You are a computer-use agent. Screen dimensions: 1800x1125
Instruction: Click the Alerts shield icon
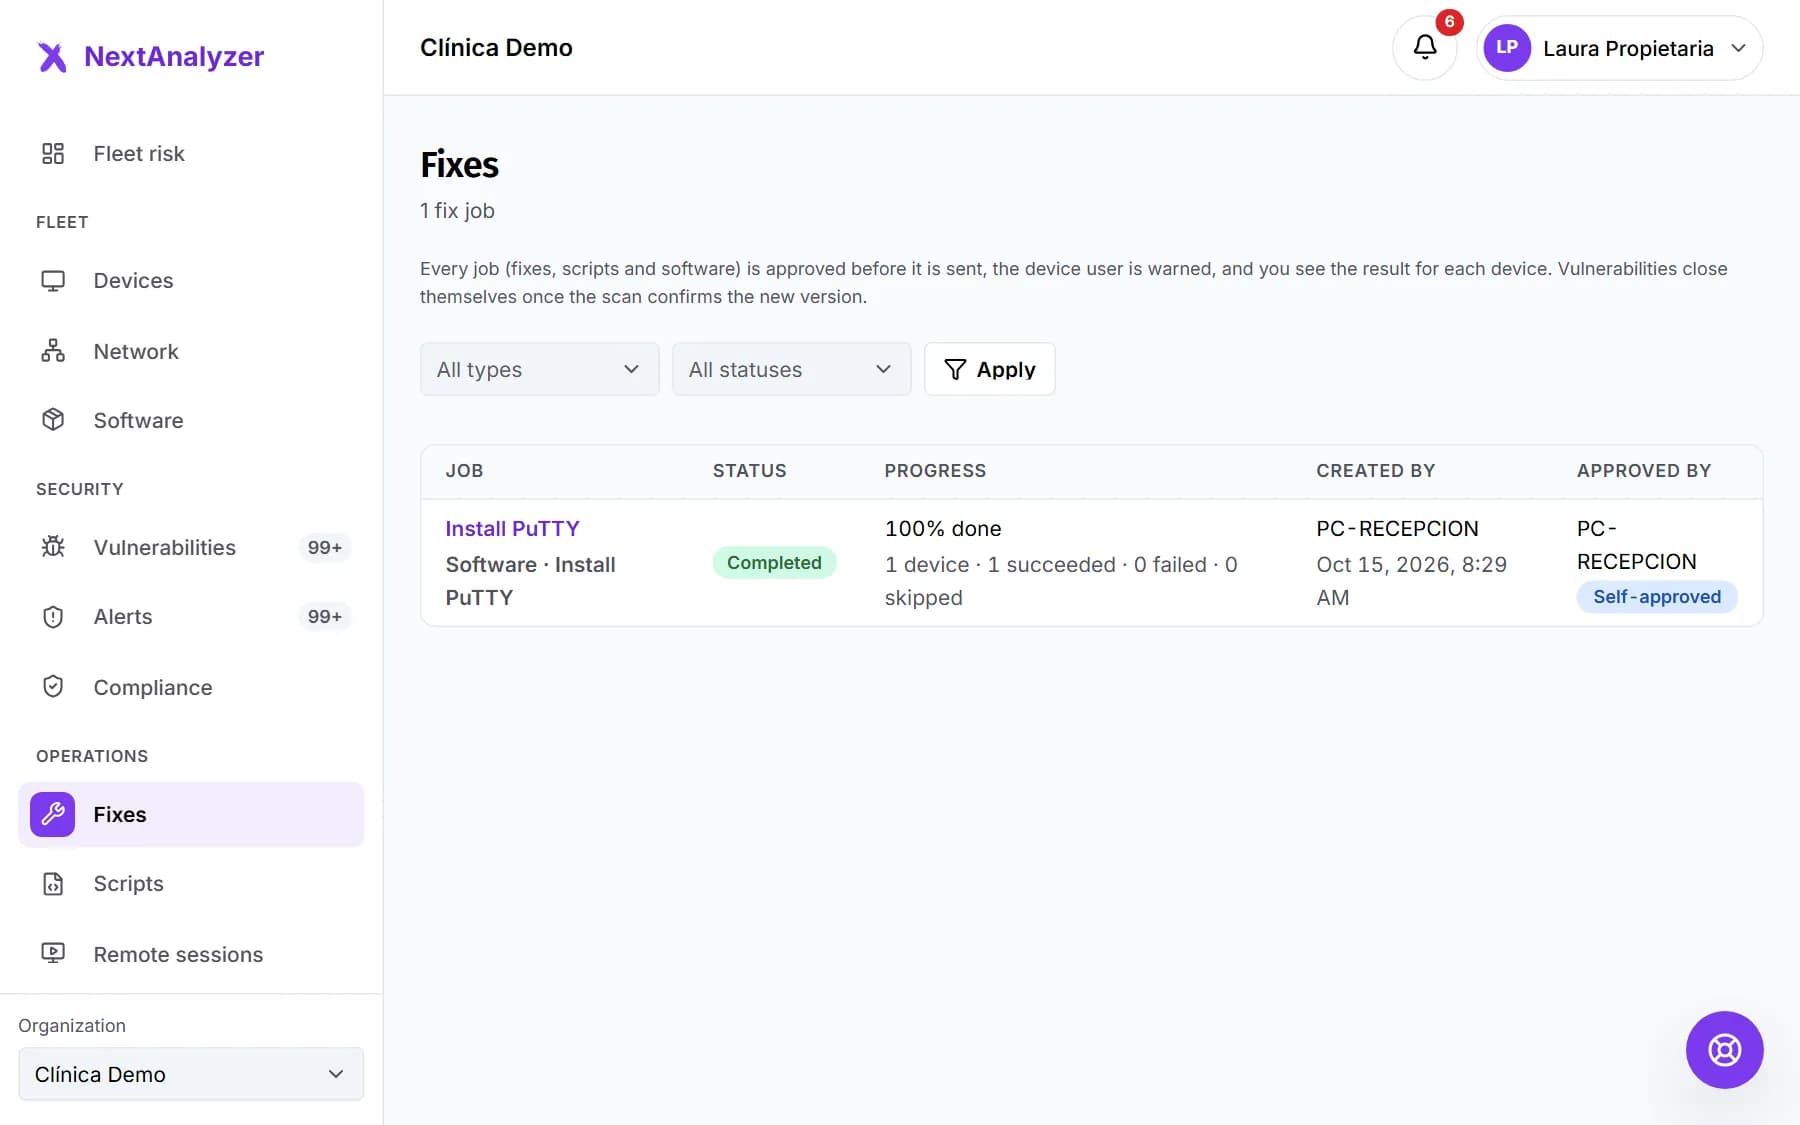pyautogui.click(x=53, y=617)
